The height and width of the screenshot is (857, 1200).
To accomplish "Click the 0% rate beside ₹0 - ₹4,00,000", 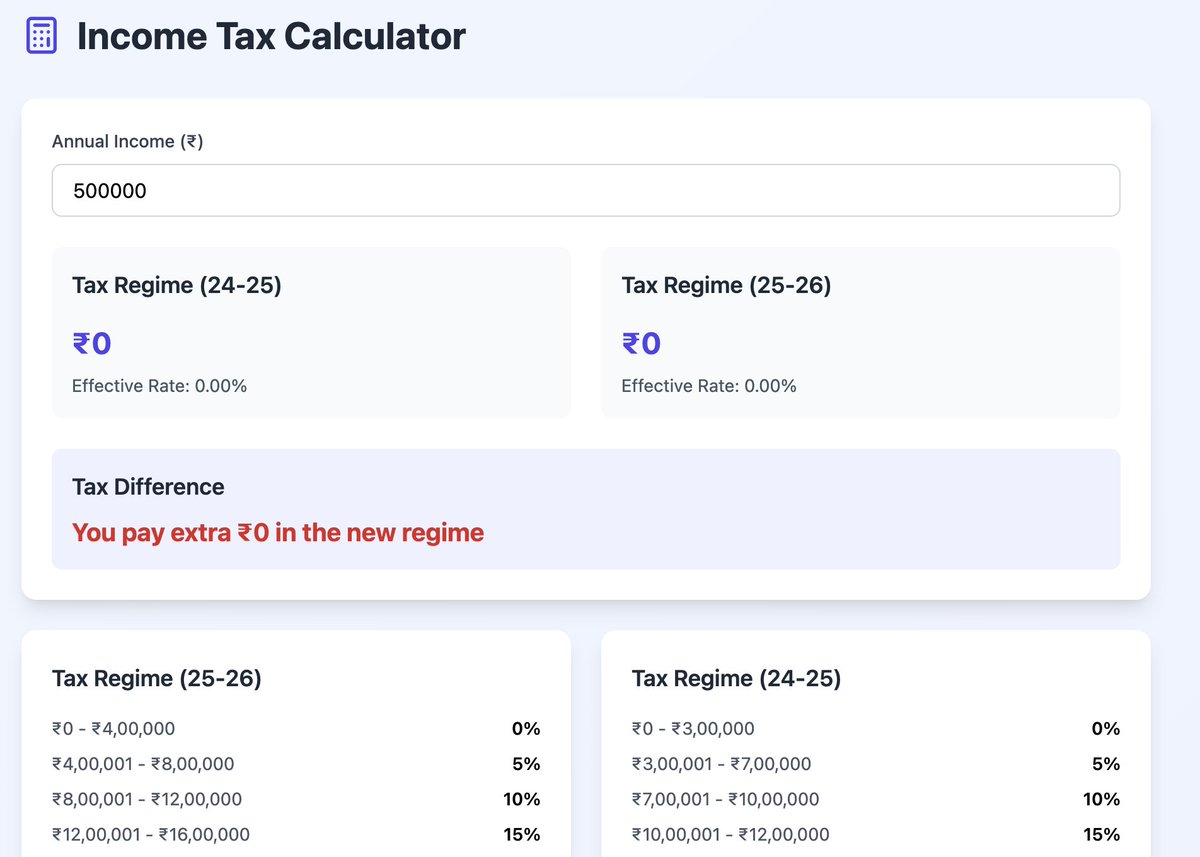I will 526,729.
